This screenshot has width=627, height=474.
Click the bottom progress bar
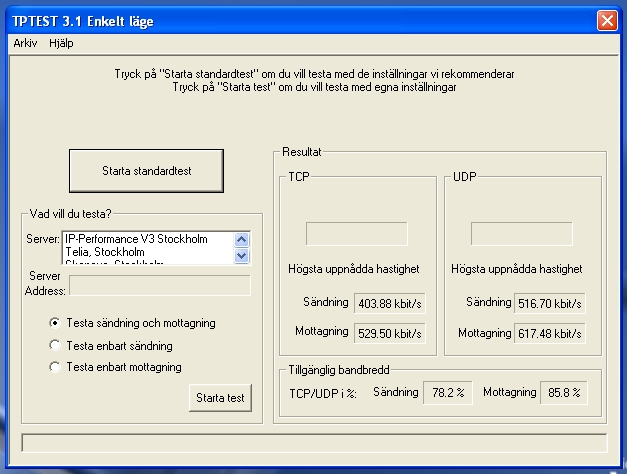(x=314, y=442)
